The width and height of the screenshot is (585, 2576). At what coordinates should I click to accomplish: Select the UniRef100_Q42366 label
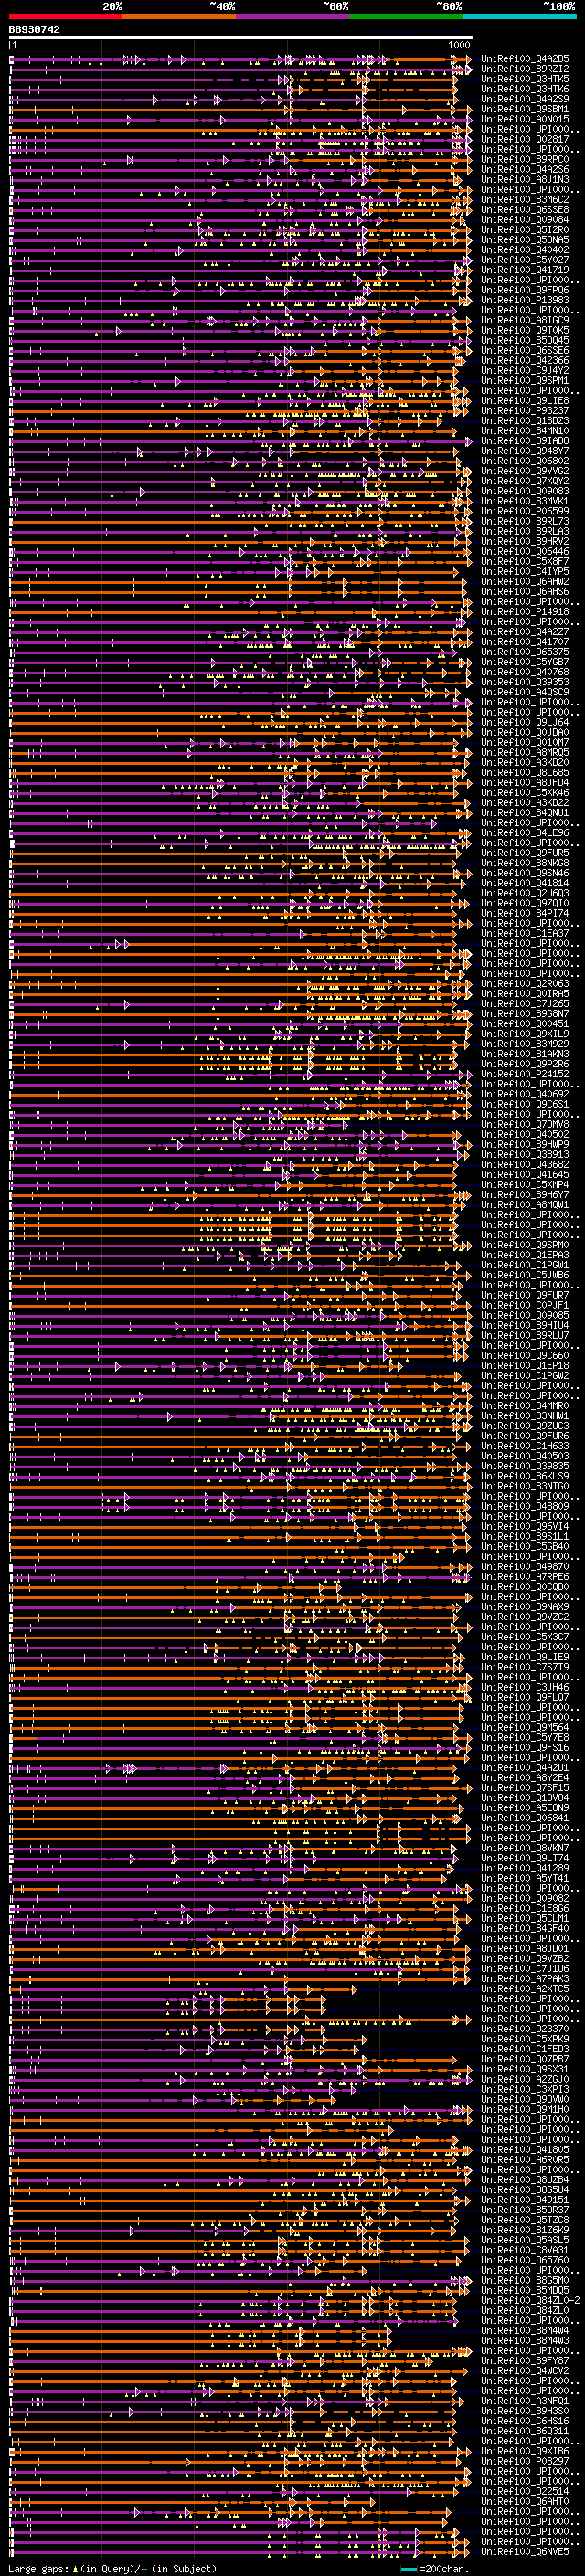click(x=525, y=361)
